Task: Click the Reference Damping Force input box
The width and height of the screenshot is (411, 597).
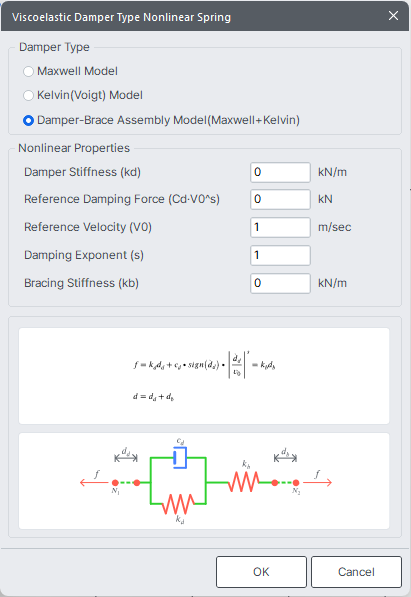Action: coord(280,200)
